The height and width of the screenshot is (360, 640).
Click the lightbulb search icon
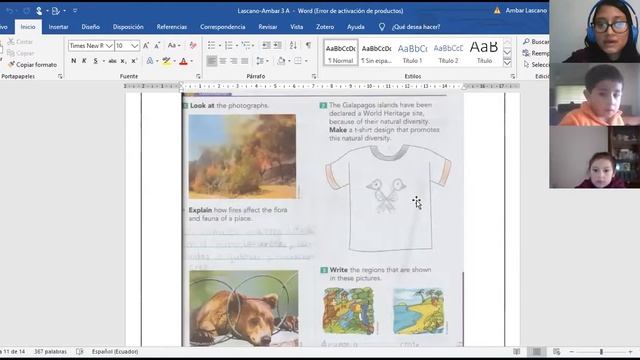coord(382,27)
